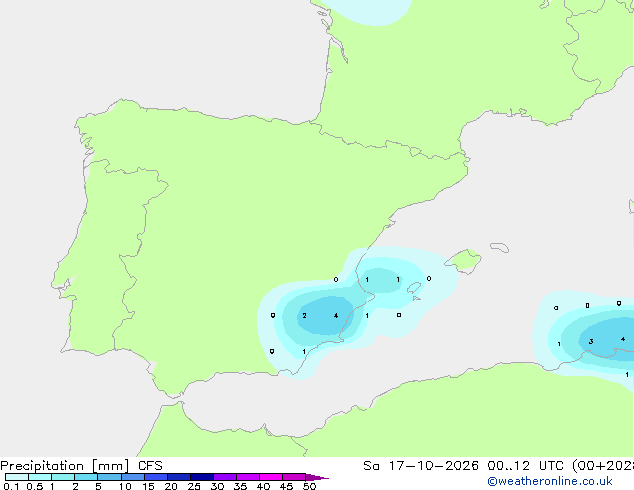Click the 'CFS' model label

150,466
